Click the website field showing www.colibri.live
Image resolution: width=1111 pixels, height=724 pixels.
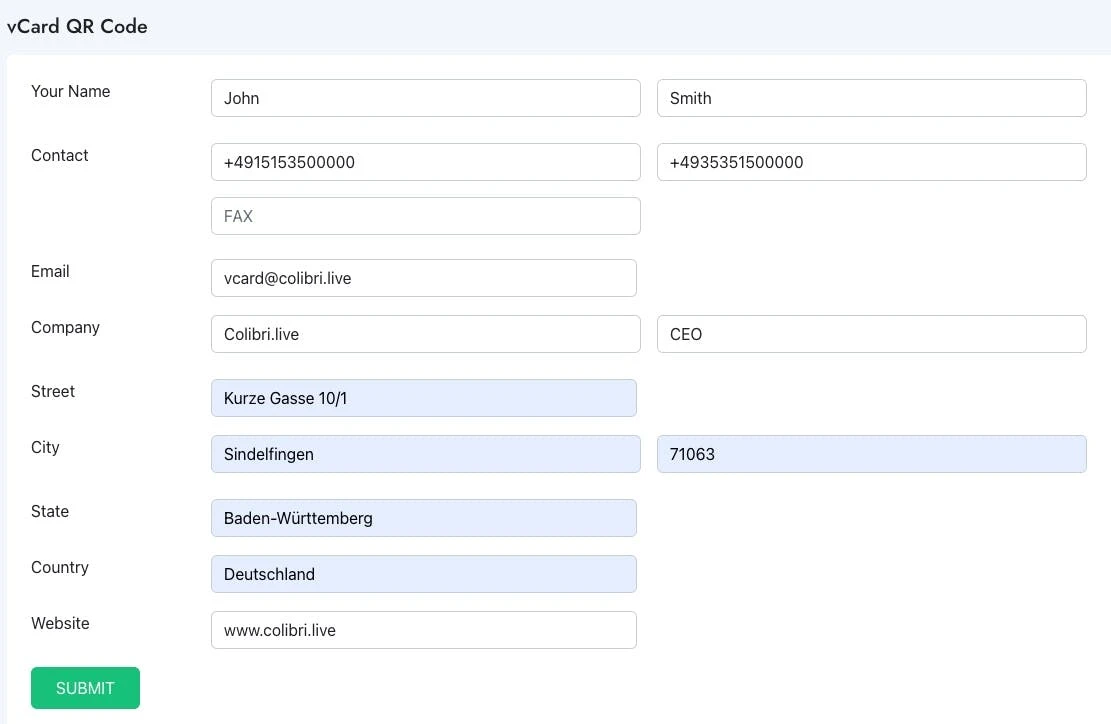(x=423, y=630)
